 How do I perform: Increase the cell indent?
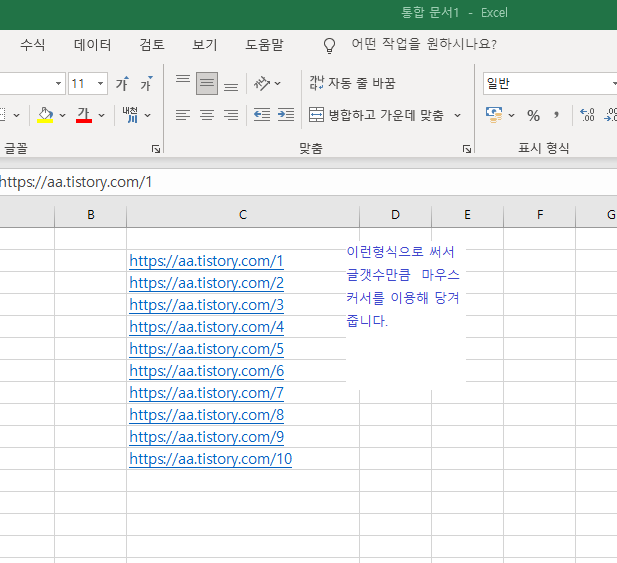click(286, 115)
